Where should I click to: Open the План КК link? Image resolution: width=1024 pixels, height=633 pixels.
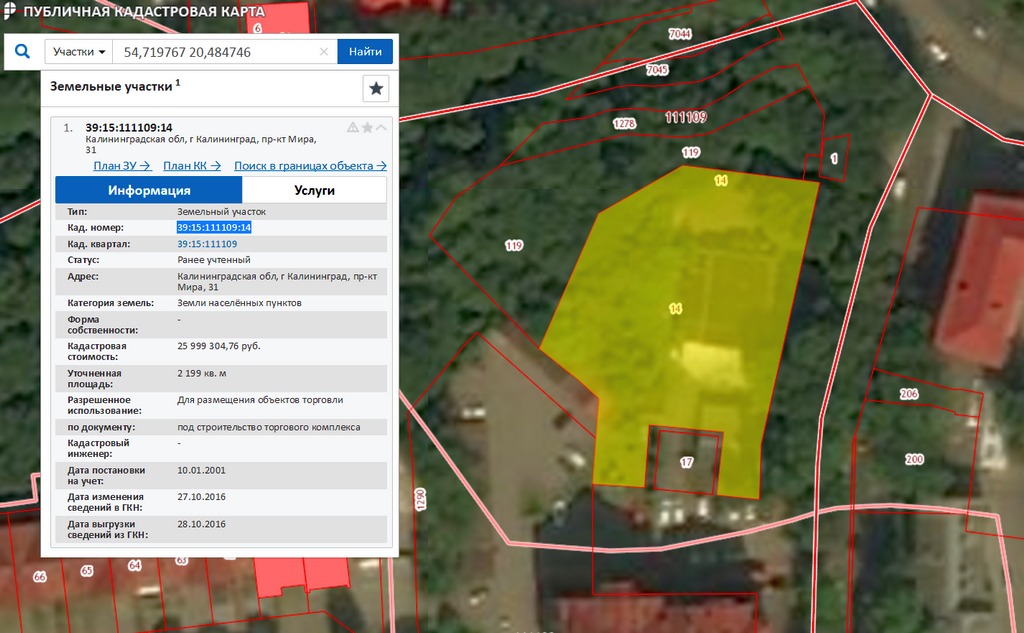click(x=192, y=166)
